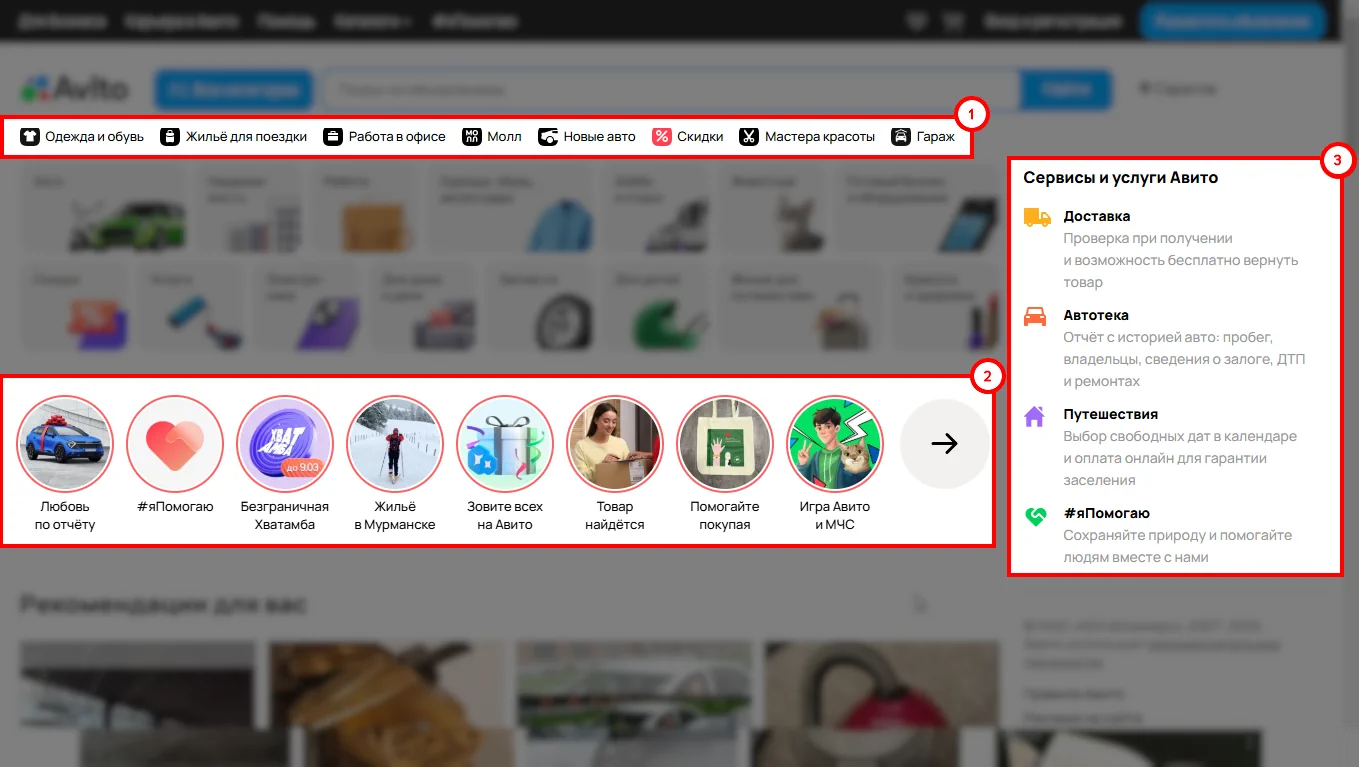Click the Автотека car icon
Viewport: 1359px width, 767px height.
coord(1035,316)
